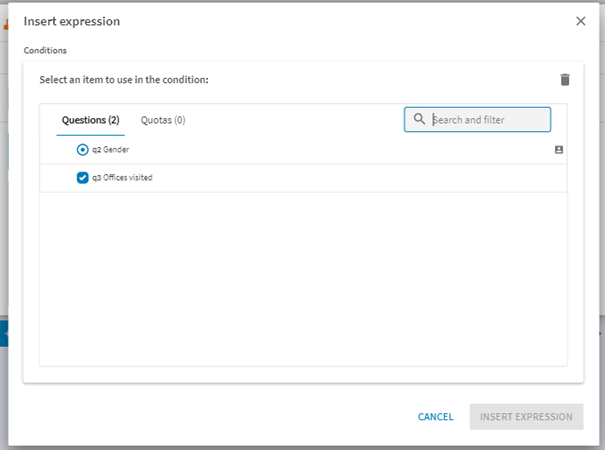Click the Insert expression dialog title
Screen dimensions: 605x450
coord(72,21)
